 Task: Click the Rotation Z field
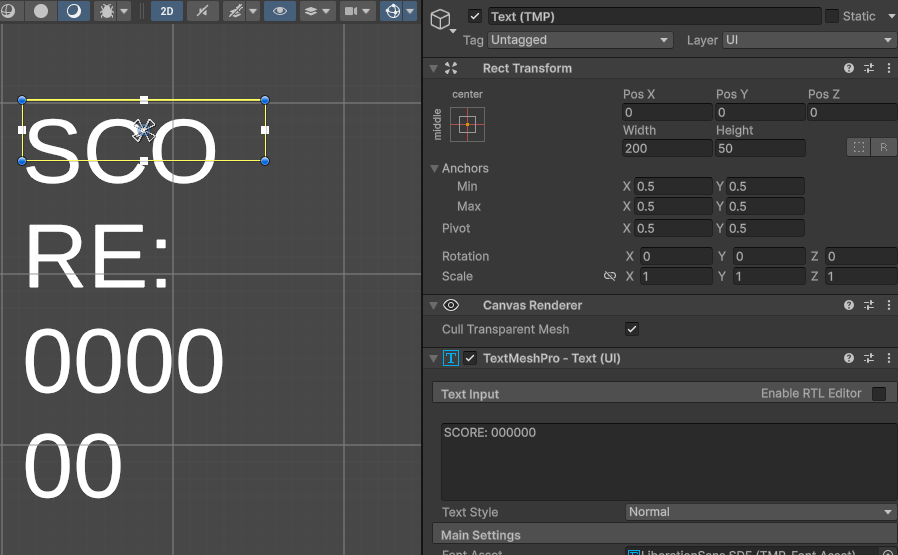tap(861, 256)
